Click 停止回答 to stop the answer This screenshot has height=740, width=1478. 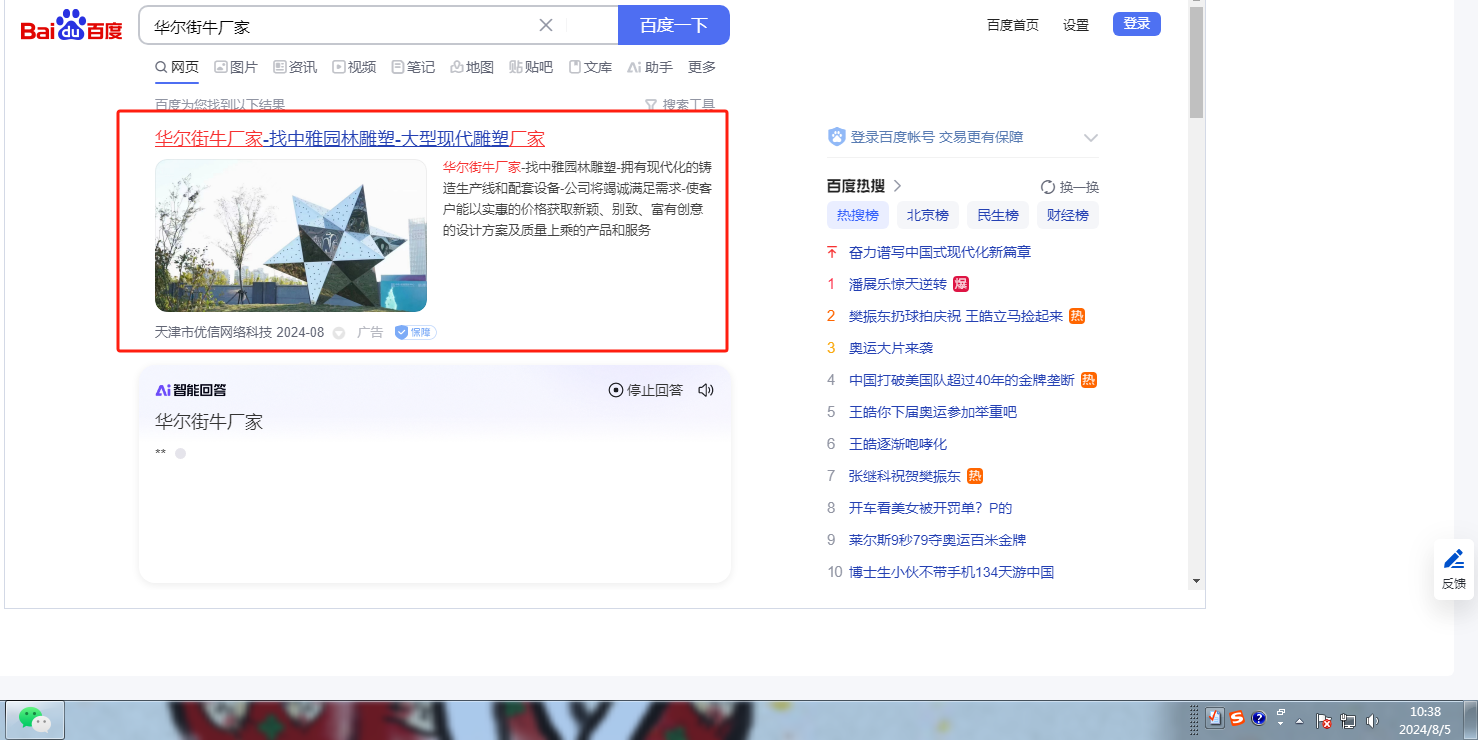(x=646, y=390)
